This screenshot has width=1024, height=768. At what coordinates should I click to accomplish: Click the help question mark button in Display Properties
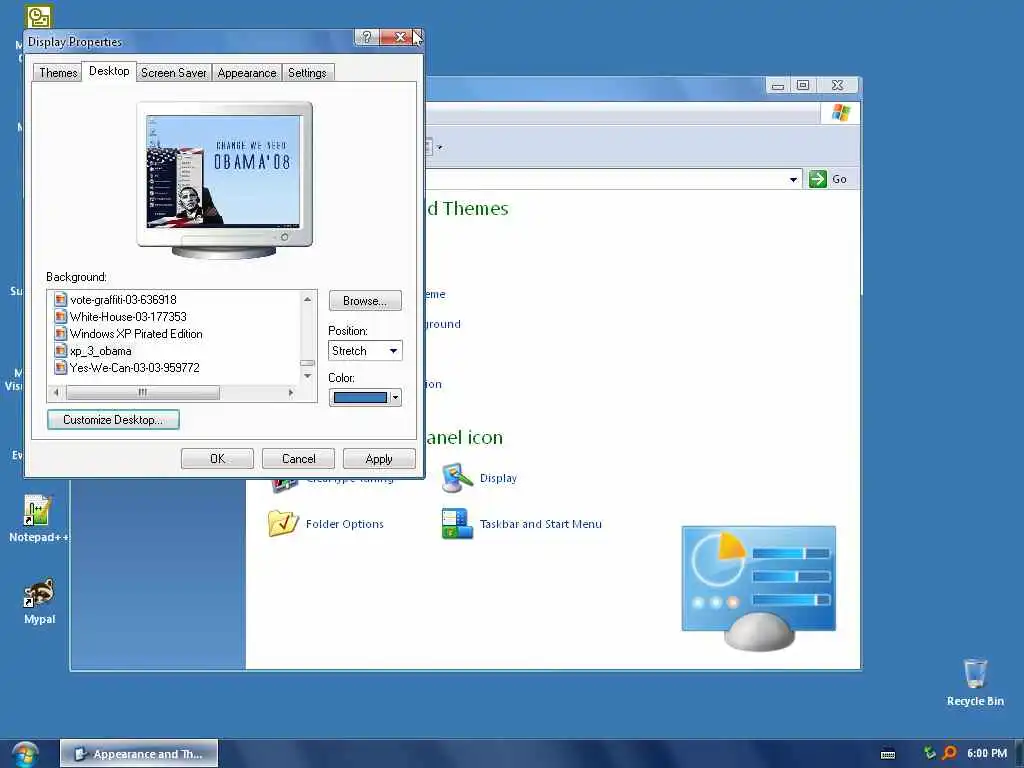pos(366,37)
